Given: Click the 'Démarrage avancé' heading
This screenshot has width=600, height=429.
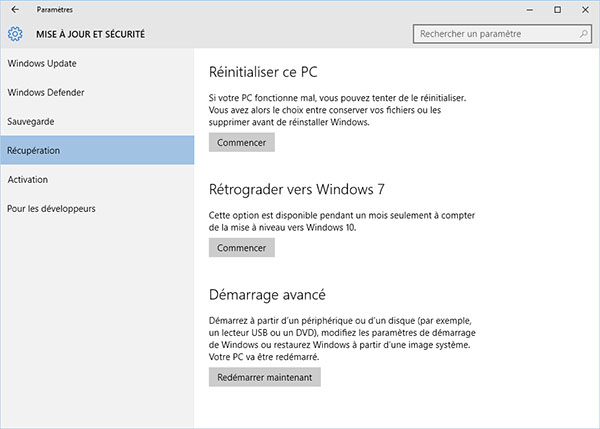Looking at the screenshot, I should [x=267, y=295].
